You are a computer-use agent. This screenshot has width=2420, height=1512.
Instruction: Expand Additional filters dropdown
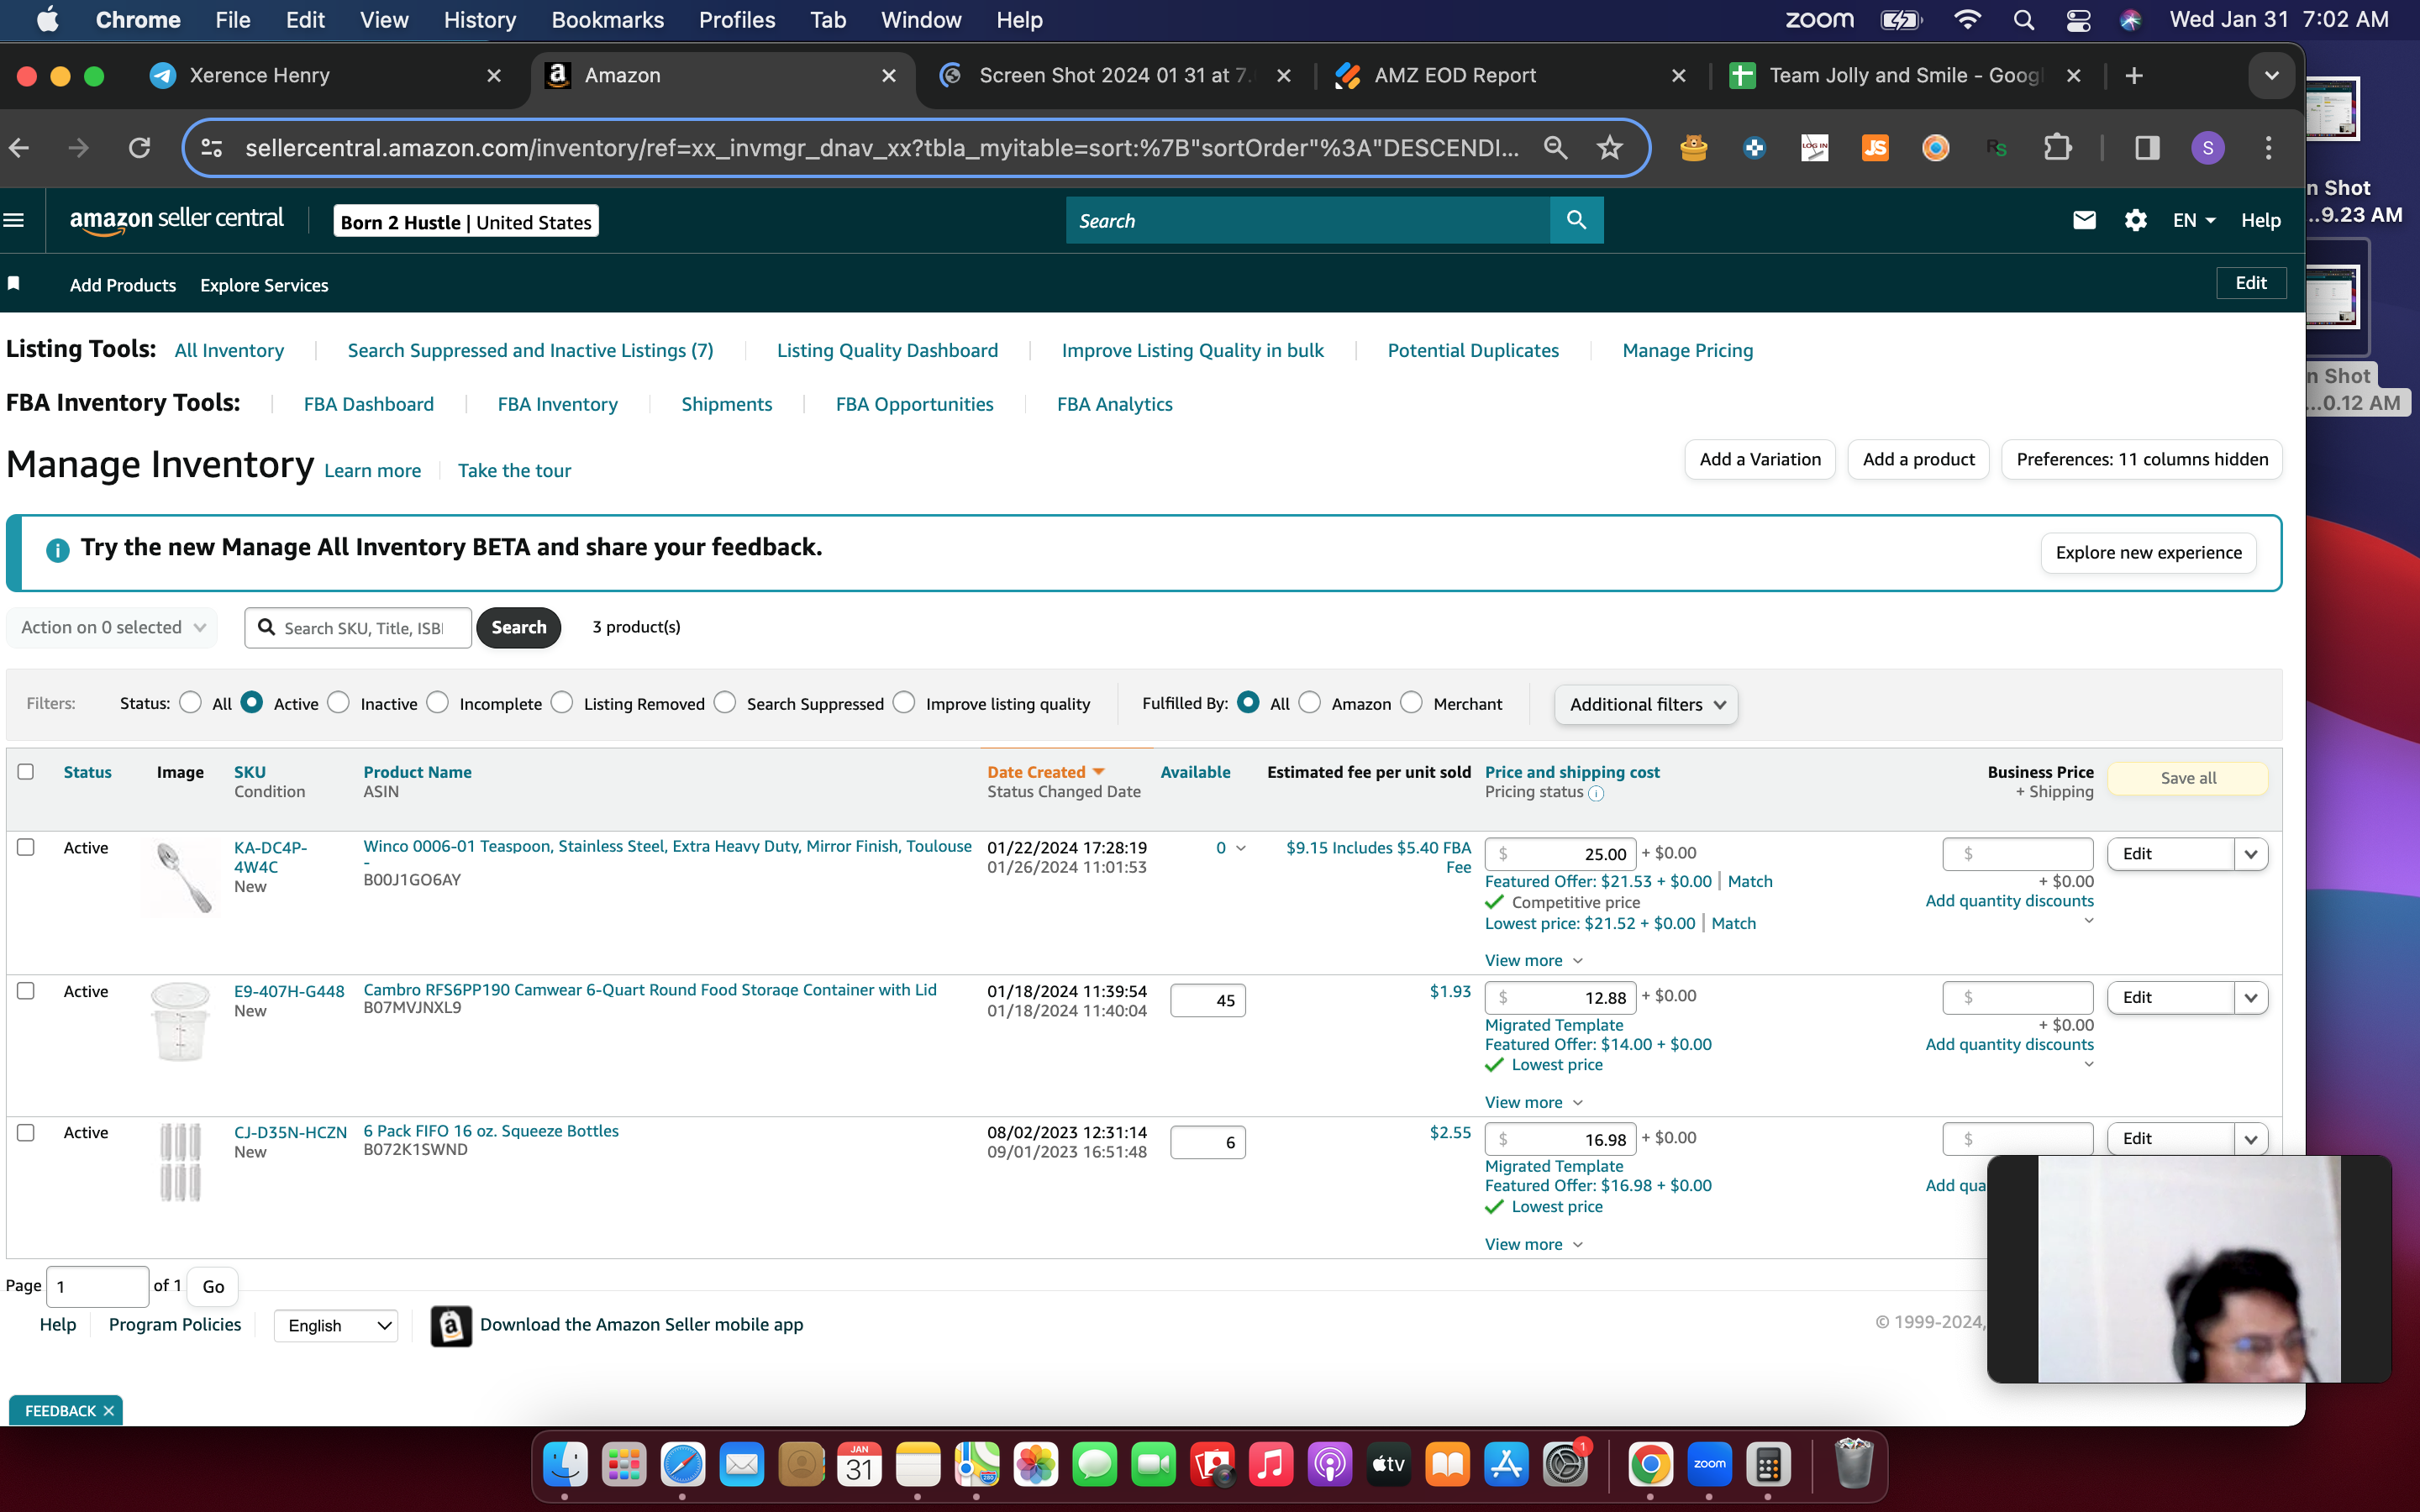[1646, 704]
